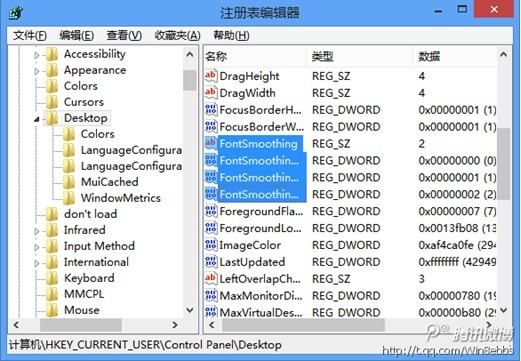Select the Input Method key
521x361 pixels.
pos(99,246)
